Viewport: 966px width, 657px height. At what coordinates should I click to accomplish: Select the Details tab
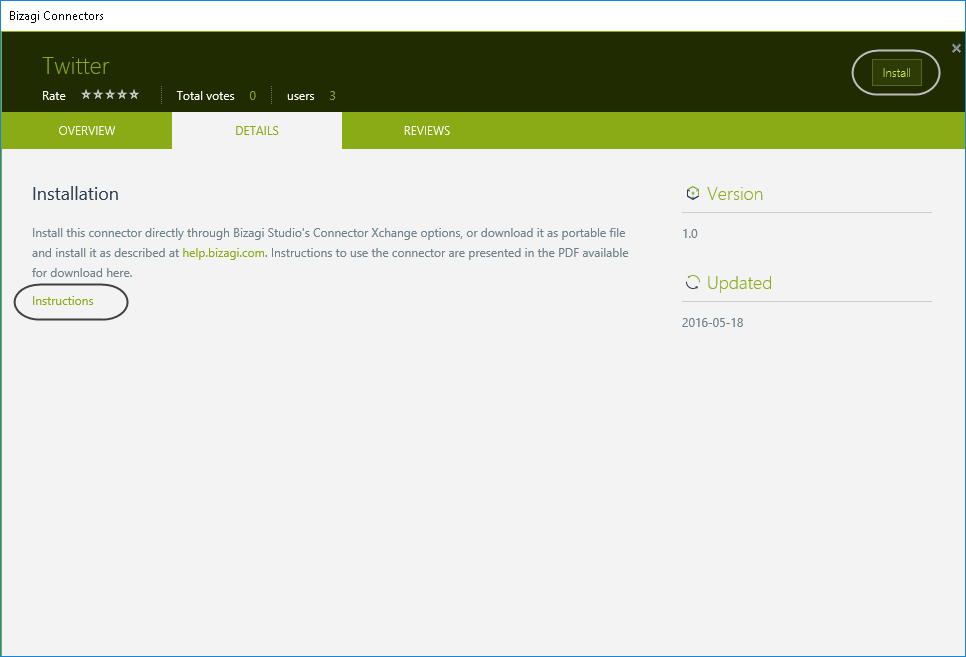[257, 131]
